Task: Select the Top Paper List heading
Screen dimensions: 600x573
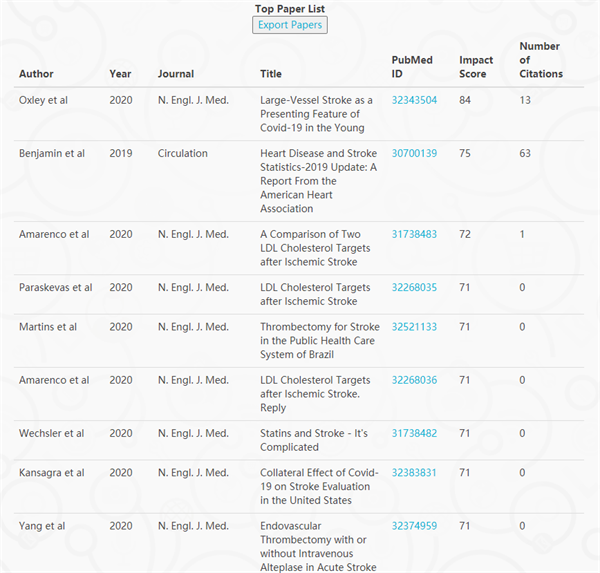Action: pos(290,9)
